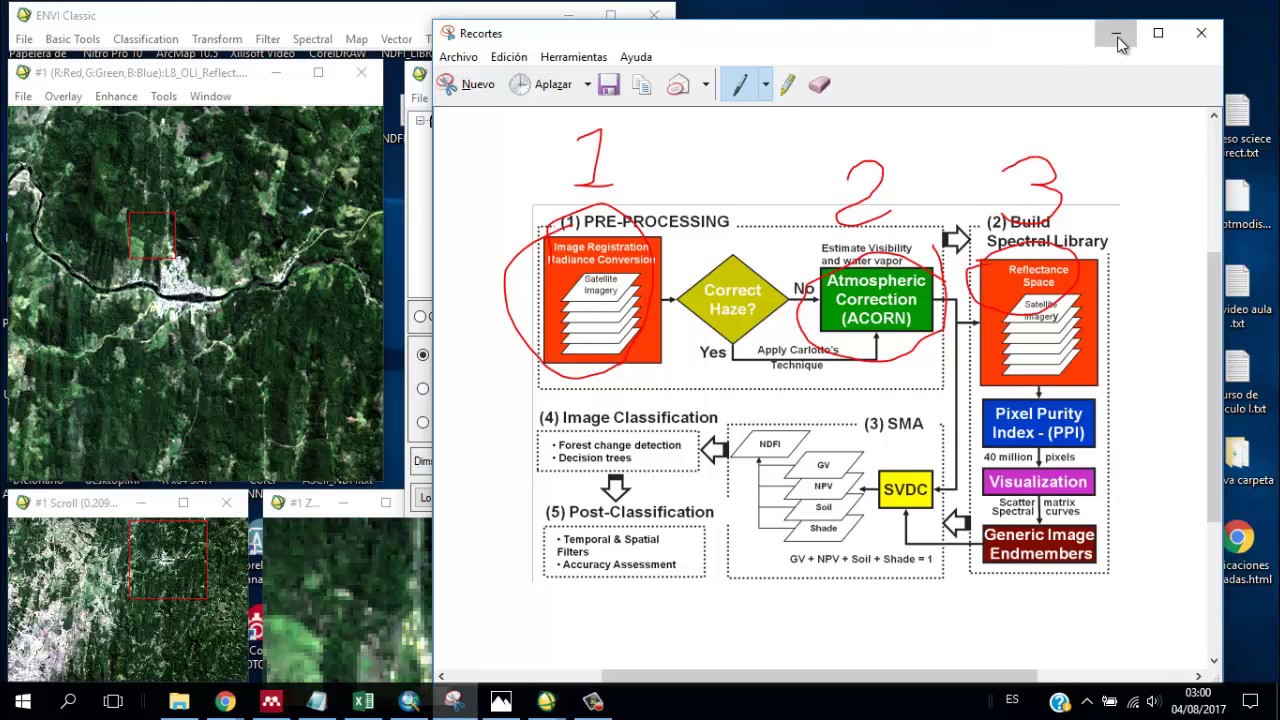Open the ENVI Classic File menu
Screen dimensions: 1280x720
click(x=24, y=39)
